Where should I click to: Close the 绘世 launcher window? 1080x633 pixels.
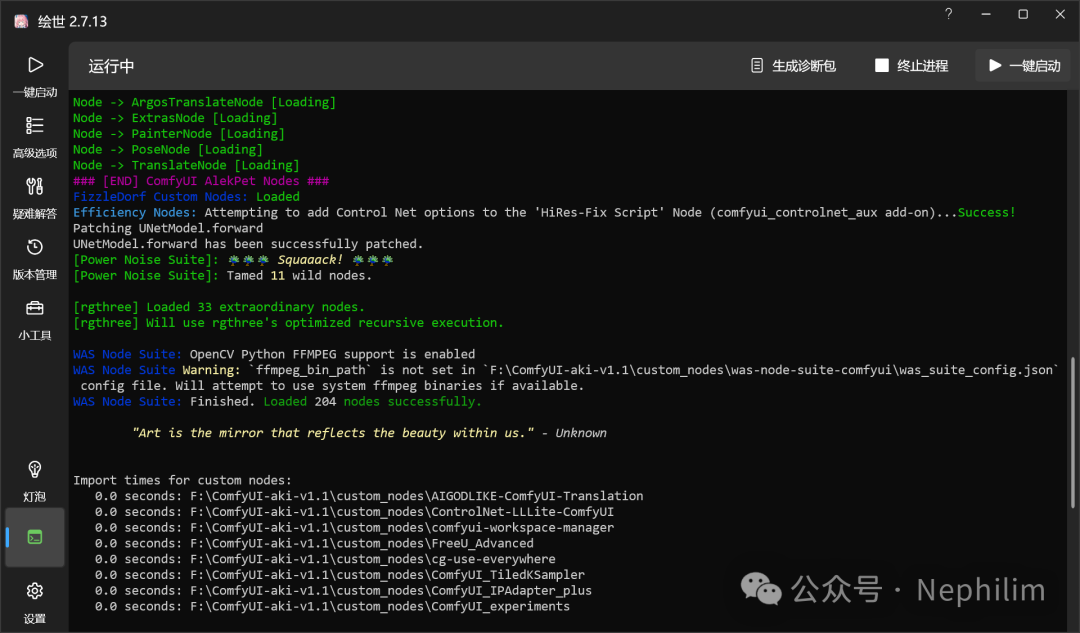(1060, 14)
